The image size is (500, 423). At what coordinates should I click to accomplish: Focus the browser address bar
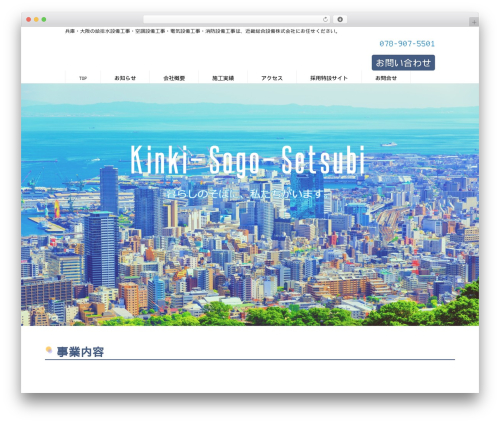[x=236, y=20]
